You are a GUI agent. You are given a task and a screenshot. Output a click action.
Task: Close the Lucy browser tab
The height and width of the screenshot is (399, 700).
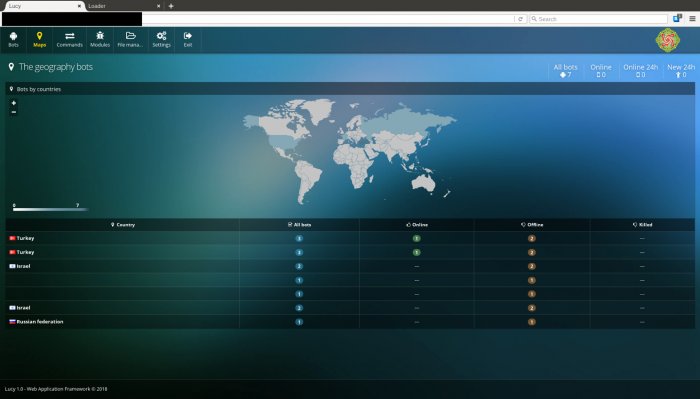[79, 6]
